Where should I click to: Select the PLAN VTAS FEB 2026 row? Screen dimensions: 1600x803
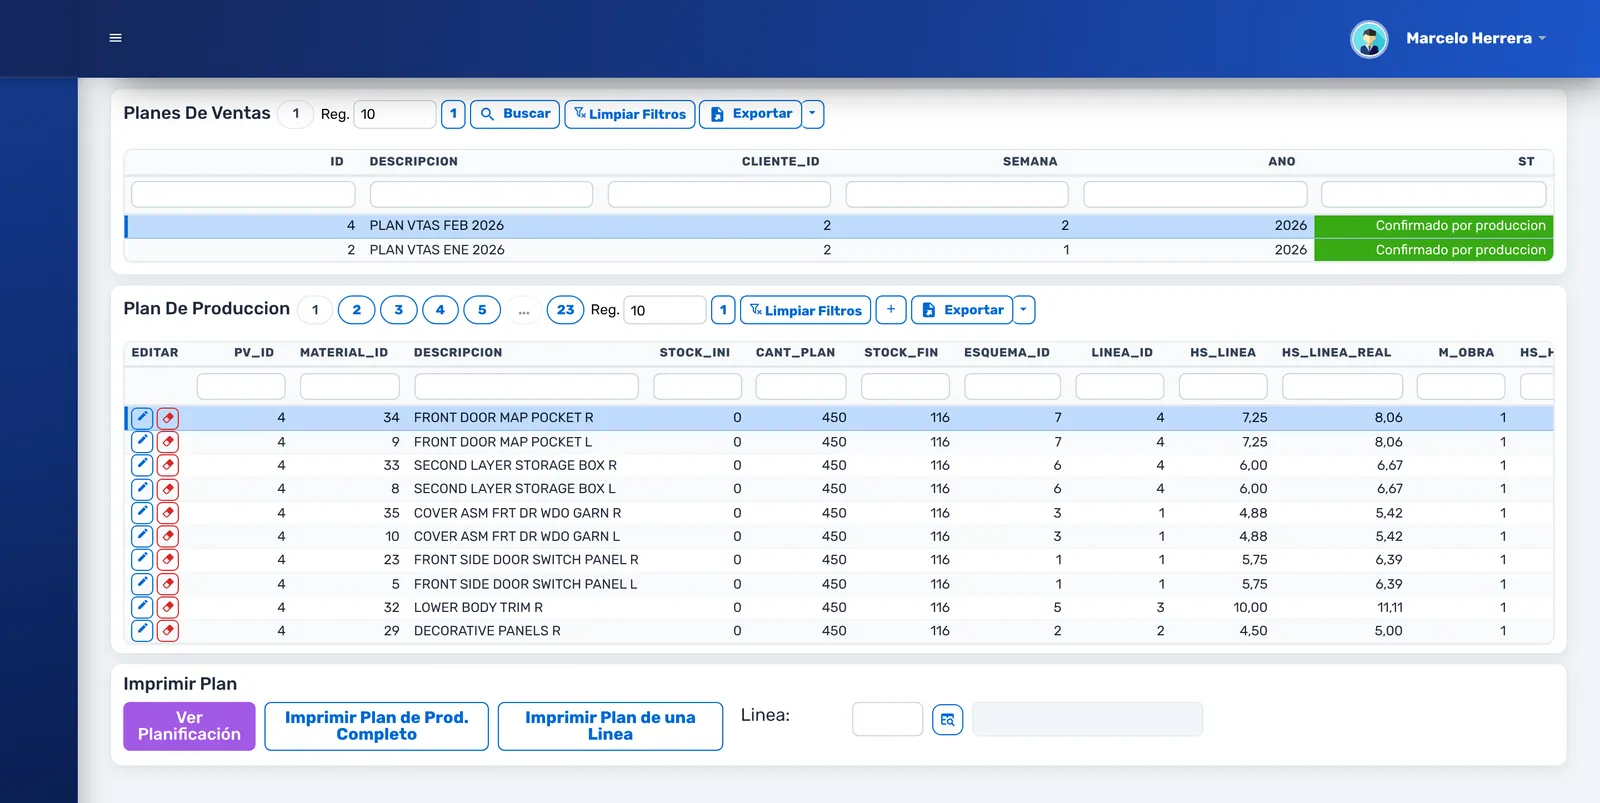[x=838, y=226]
